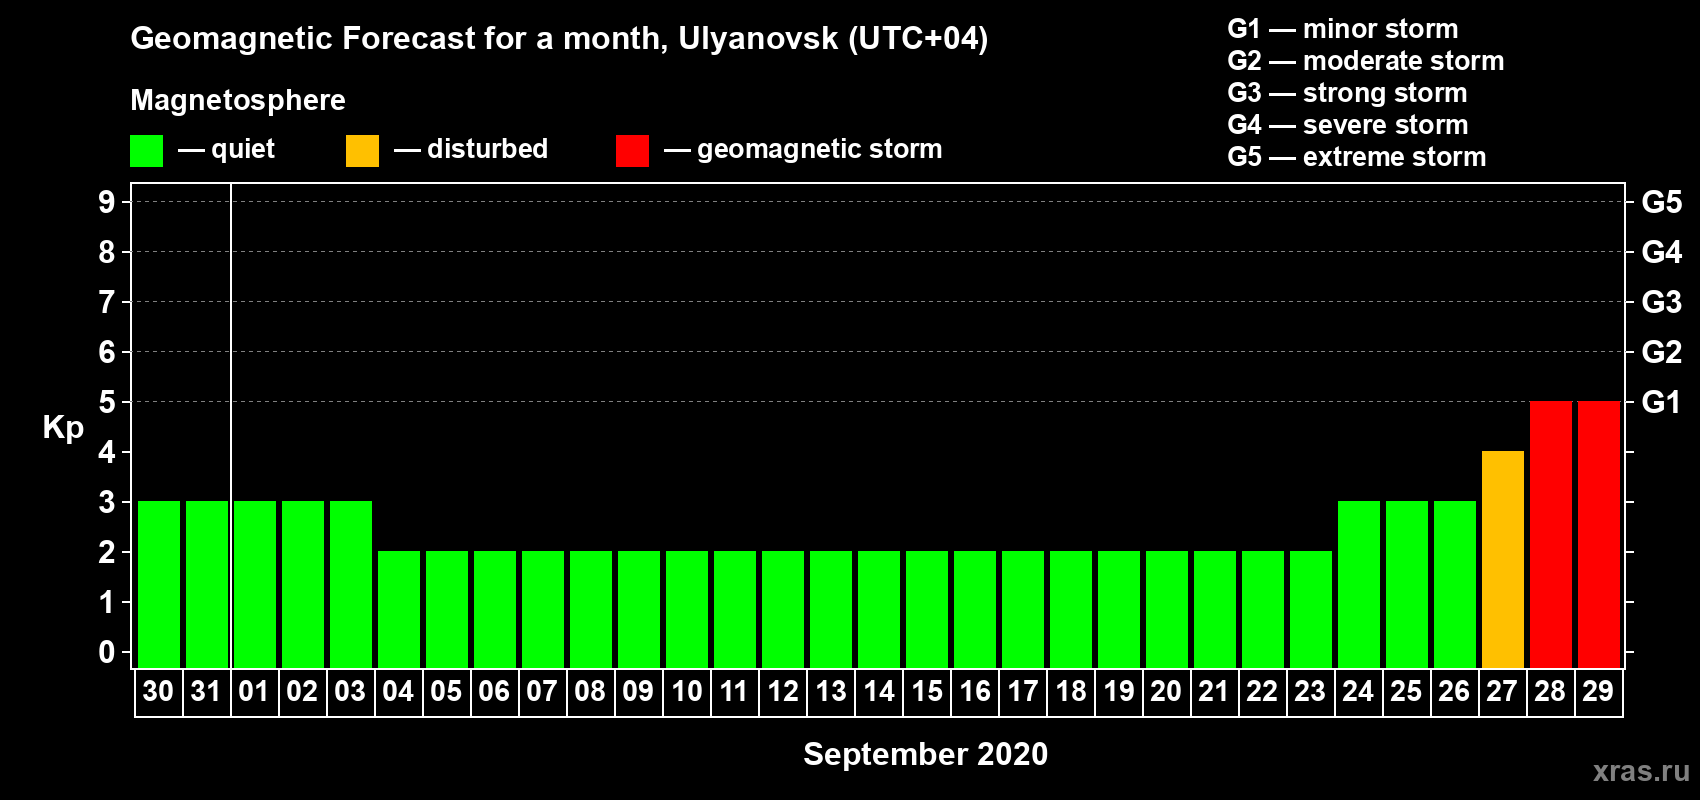
Task: Select the red bar for day 28
Action: (x=1551, y=534)
